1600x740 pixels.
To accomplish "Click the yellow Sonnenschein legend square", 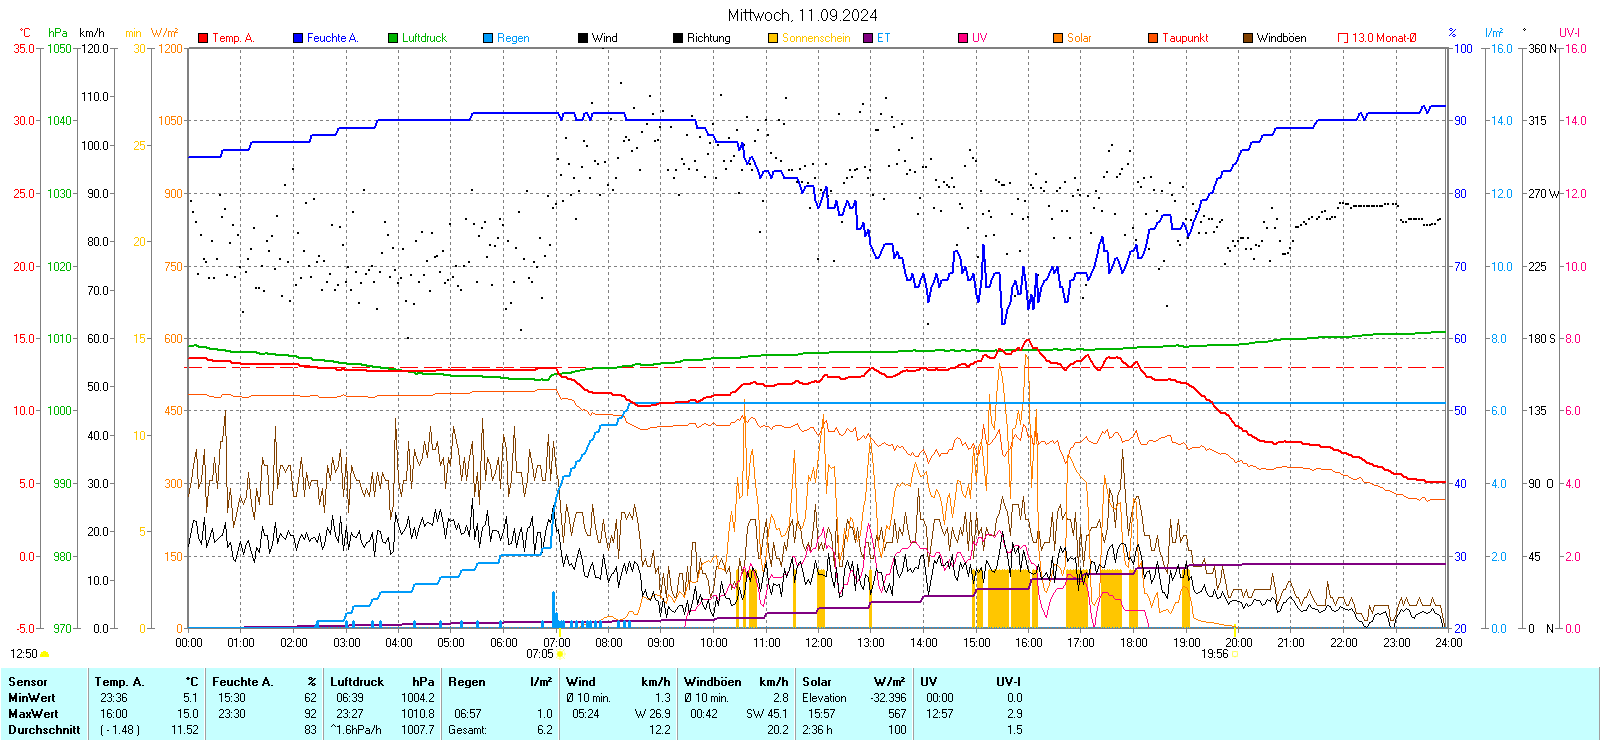I will point(773,38).
